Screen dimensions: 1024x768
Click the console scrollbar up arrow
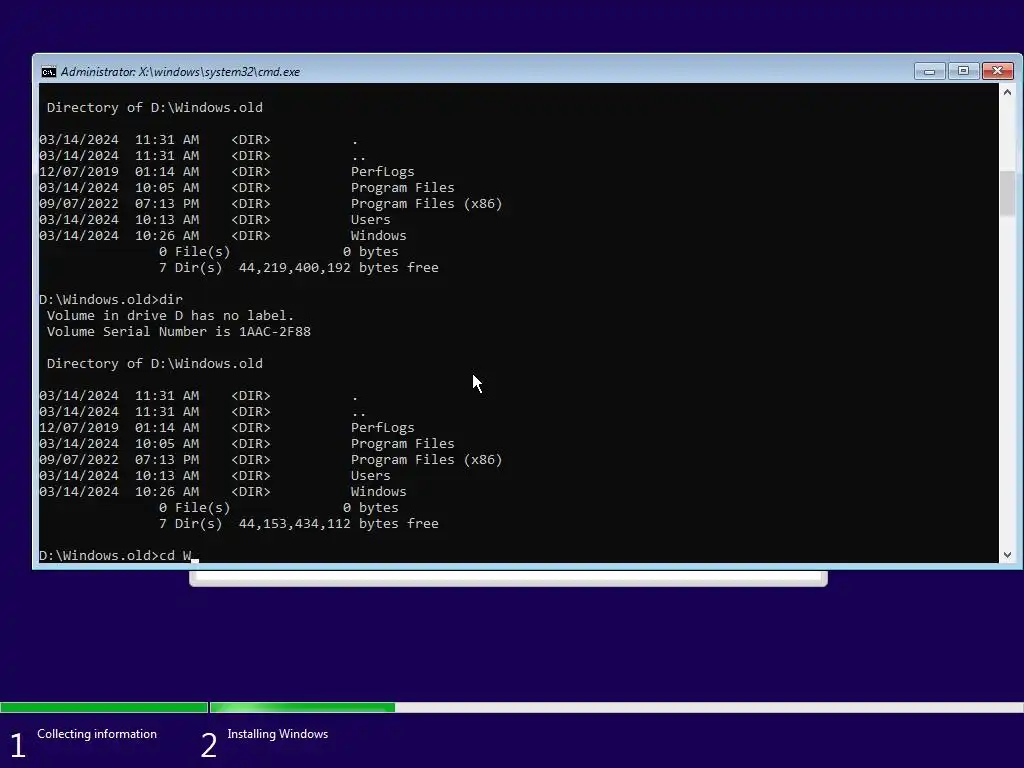[x=1007, y=92]
